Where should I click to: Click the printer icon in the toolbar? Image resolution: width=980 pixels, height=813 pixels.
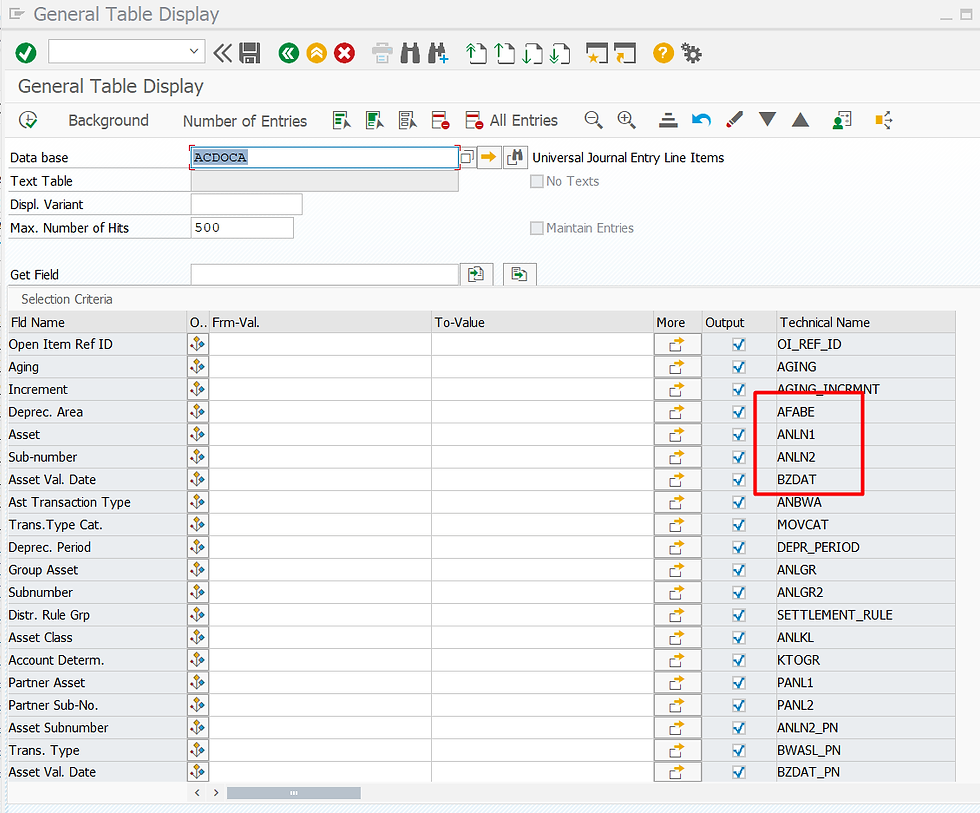pos(382,53)
